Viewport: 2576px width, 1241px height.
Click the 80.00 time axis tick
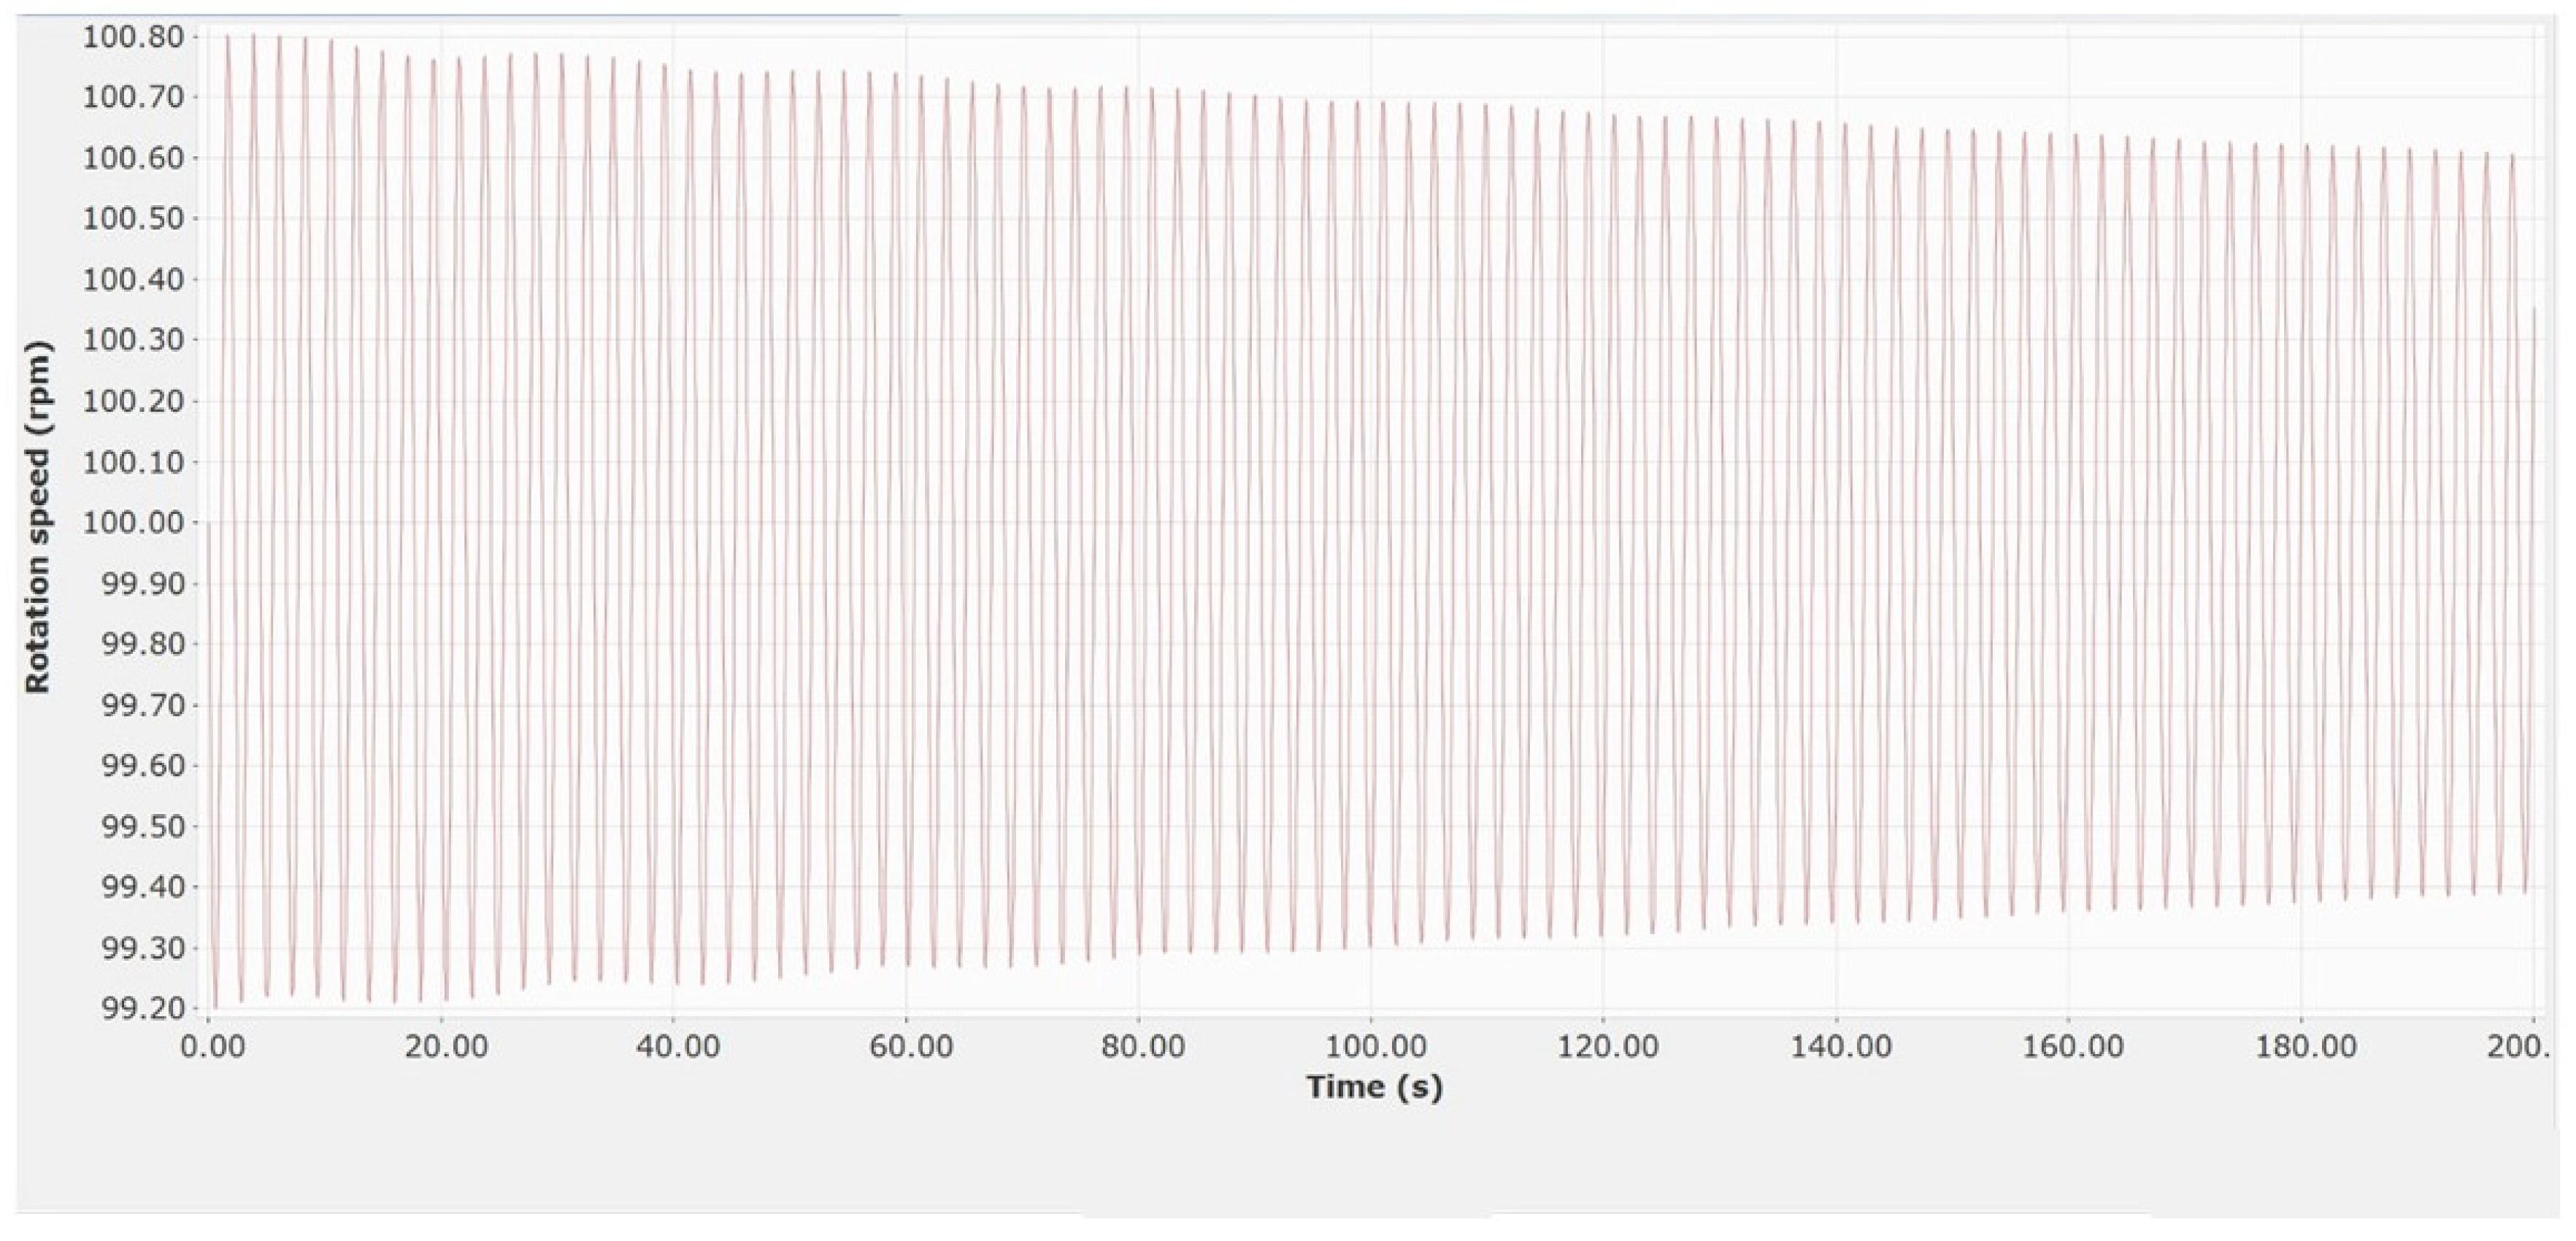pos(1143,1047)
